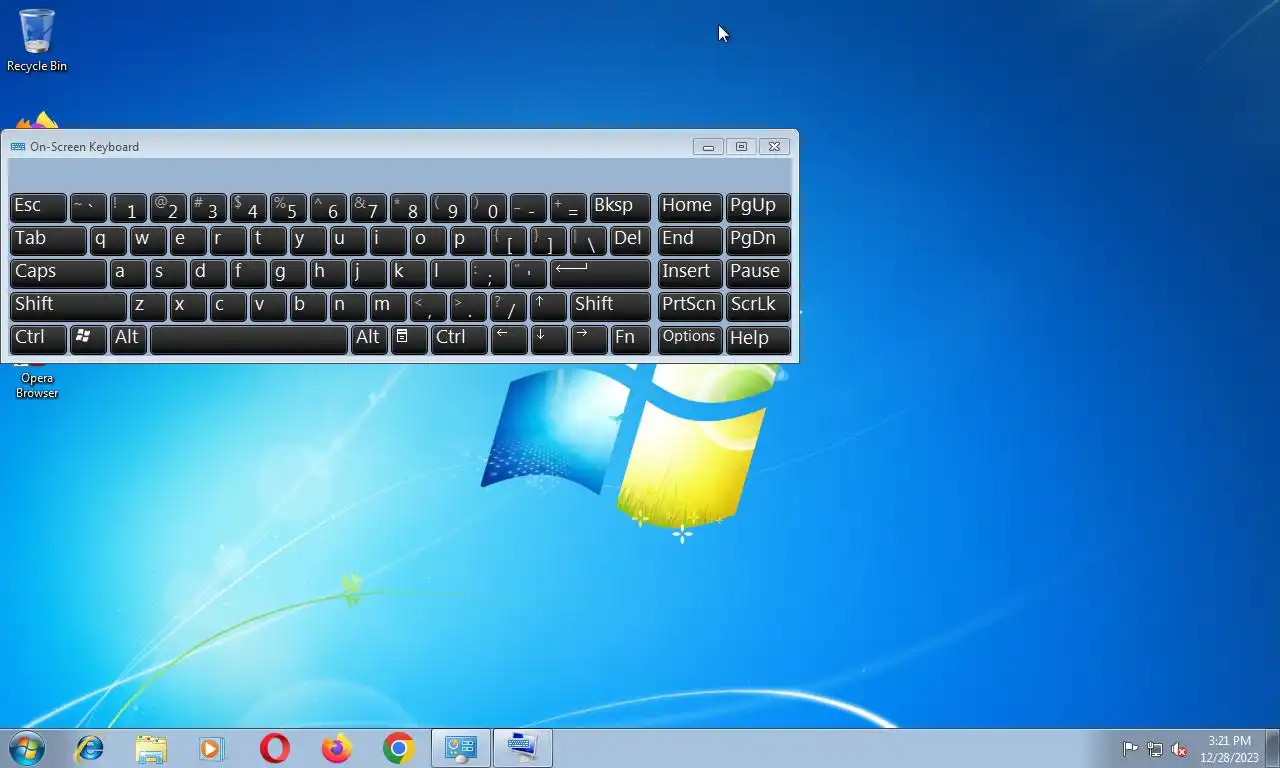Click the Esc key
The height and width of the screenshot is (768, 1280).
click(x=38, y=207)
